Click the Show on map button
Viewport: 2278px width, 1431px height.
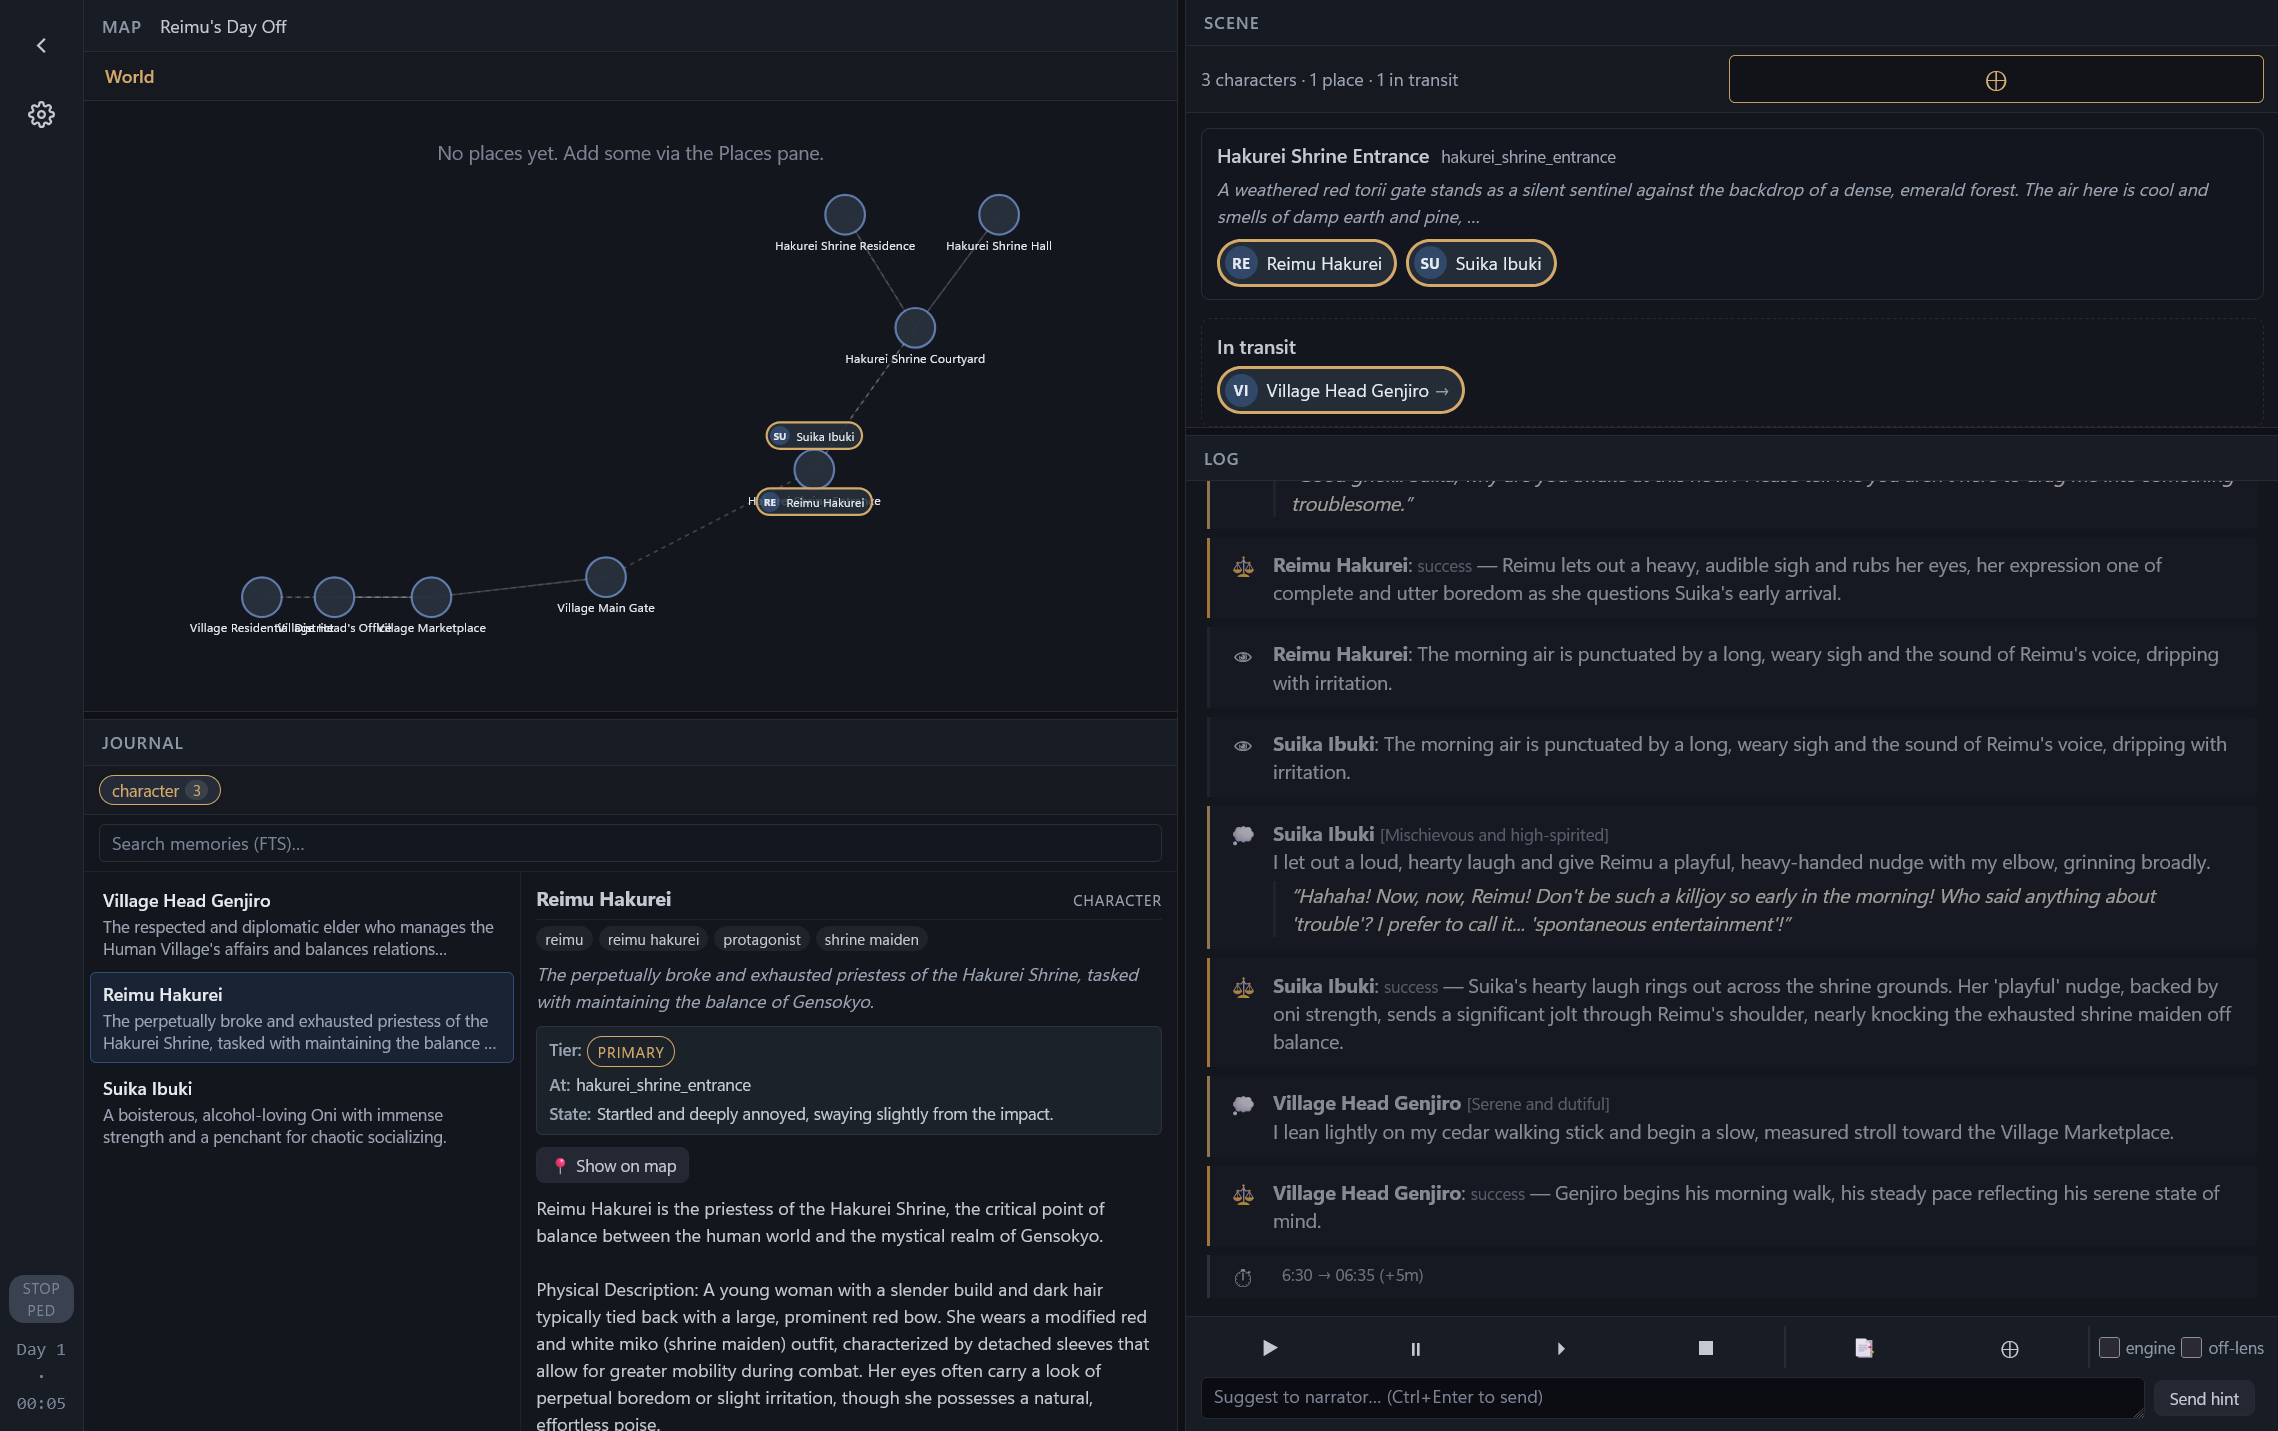point(613,1166)
